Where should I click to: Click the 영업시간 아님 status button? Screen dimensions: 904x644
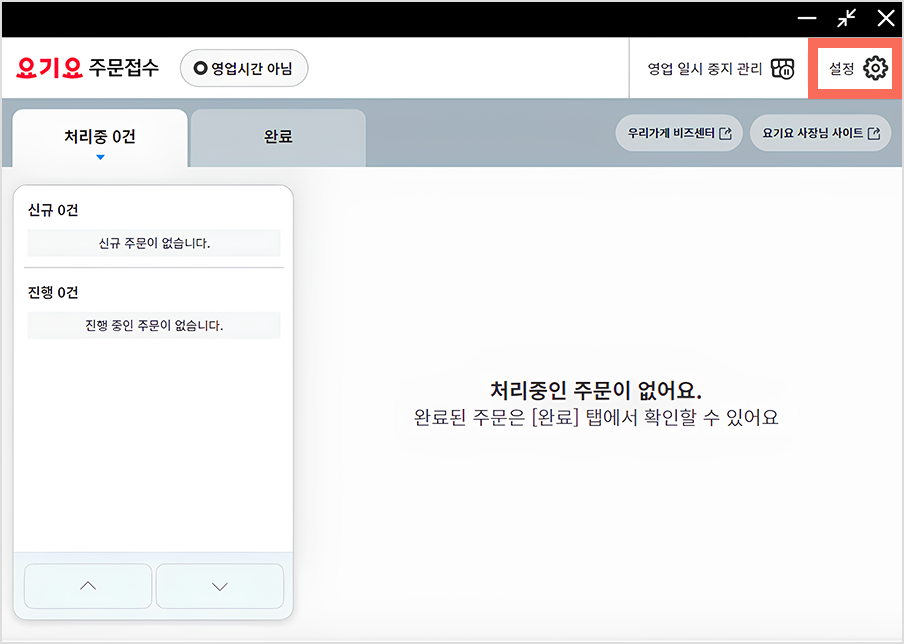click(244, 68)
